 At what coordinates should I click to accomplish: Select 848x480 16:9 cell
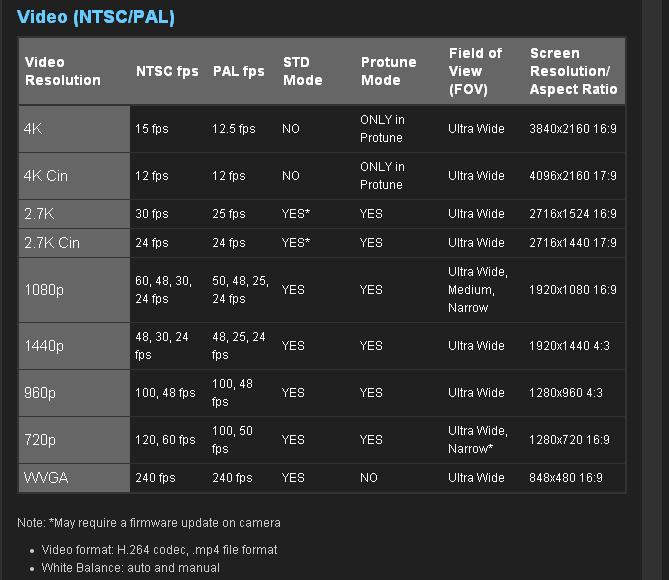click(x=566, y=478)
